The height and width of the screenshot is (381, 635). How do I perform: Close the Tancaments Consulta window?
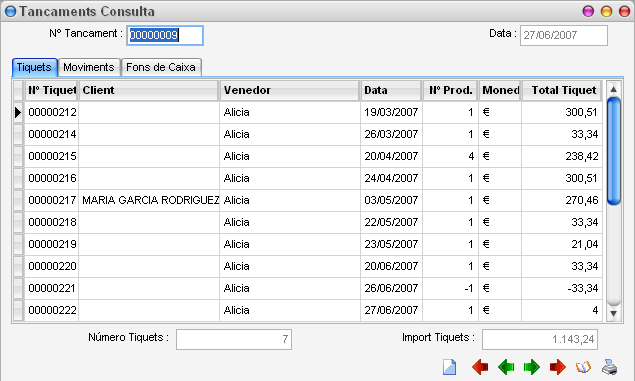tap(624, 11)
